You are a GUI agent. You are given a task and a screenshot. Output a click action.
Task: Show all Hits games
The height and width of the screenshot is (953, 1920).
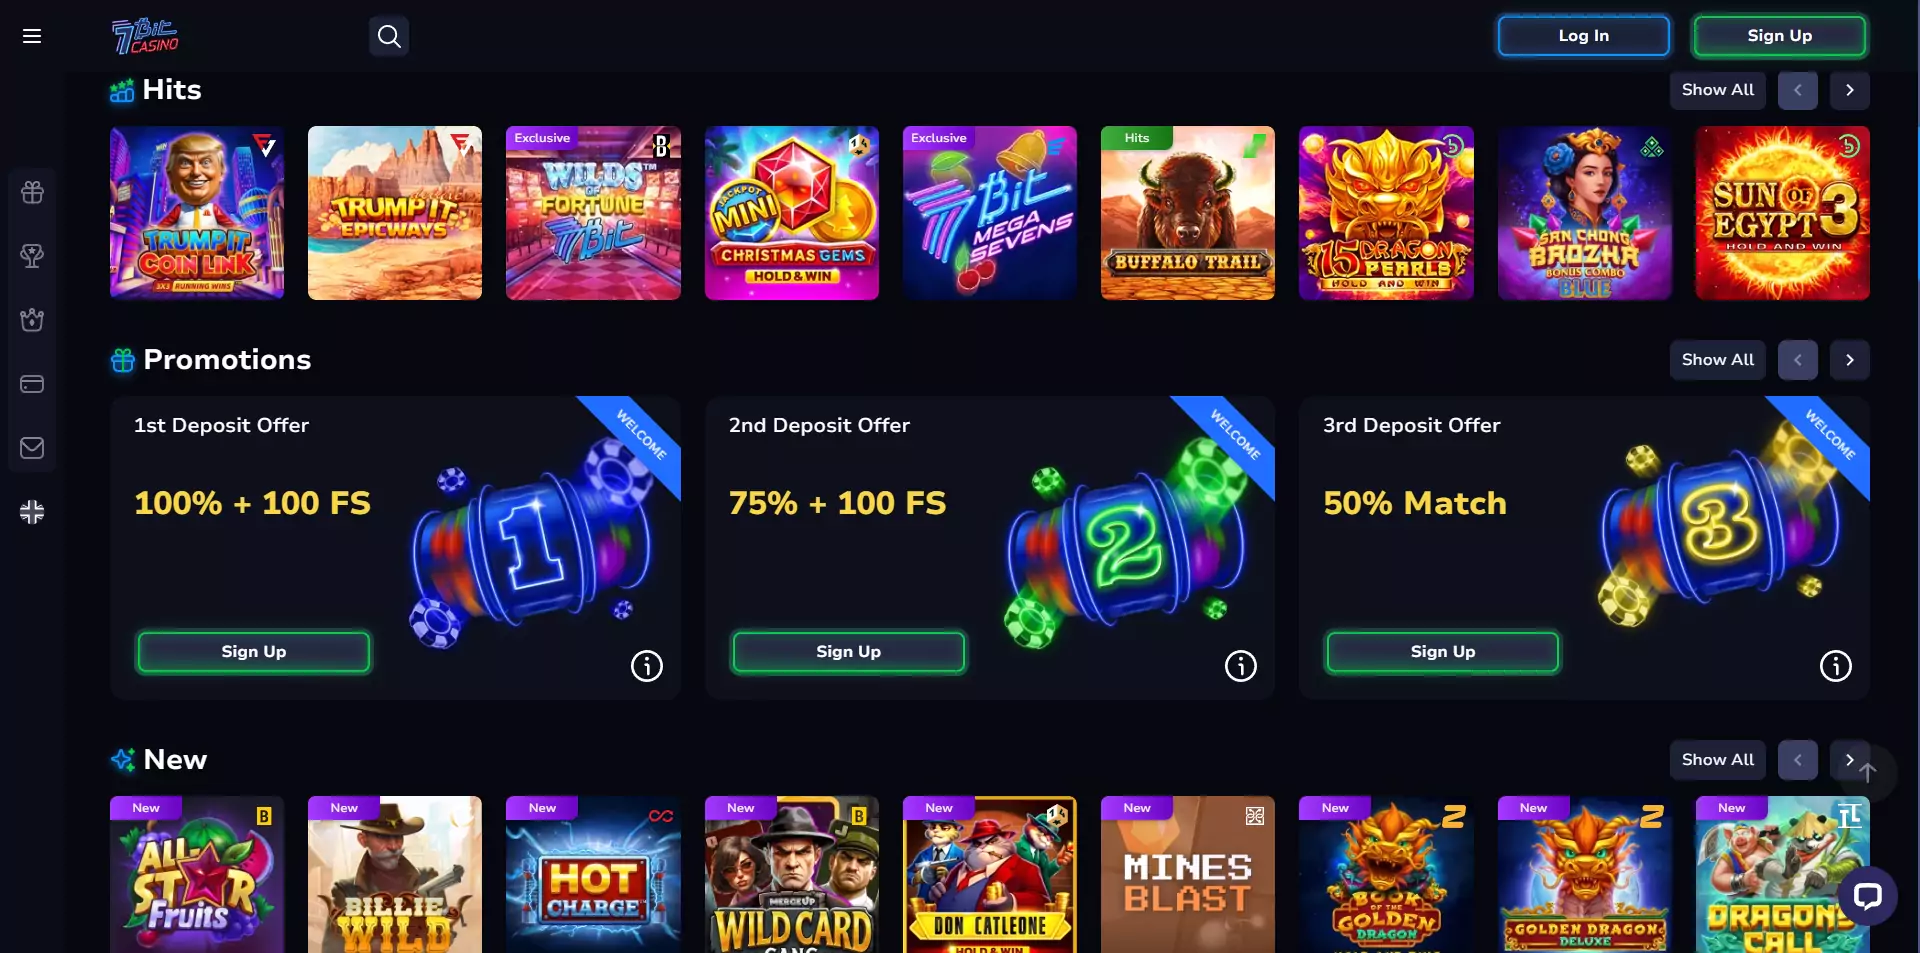[x=1718, y=90]
